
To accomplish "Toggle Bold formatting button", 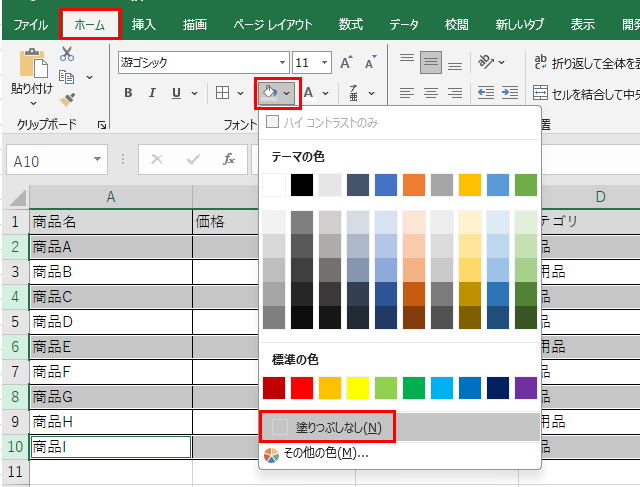I will (x=128, y=93).
